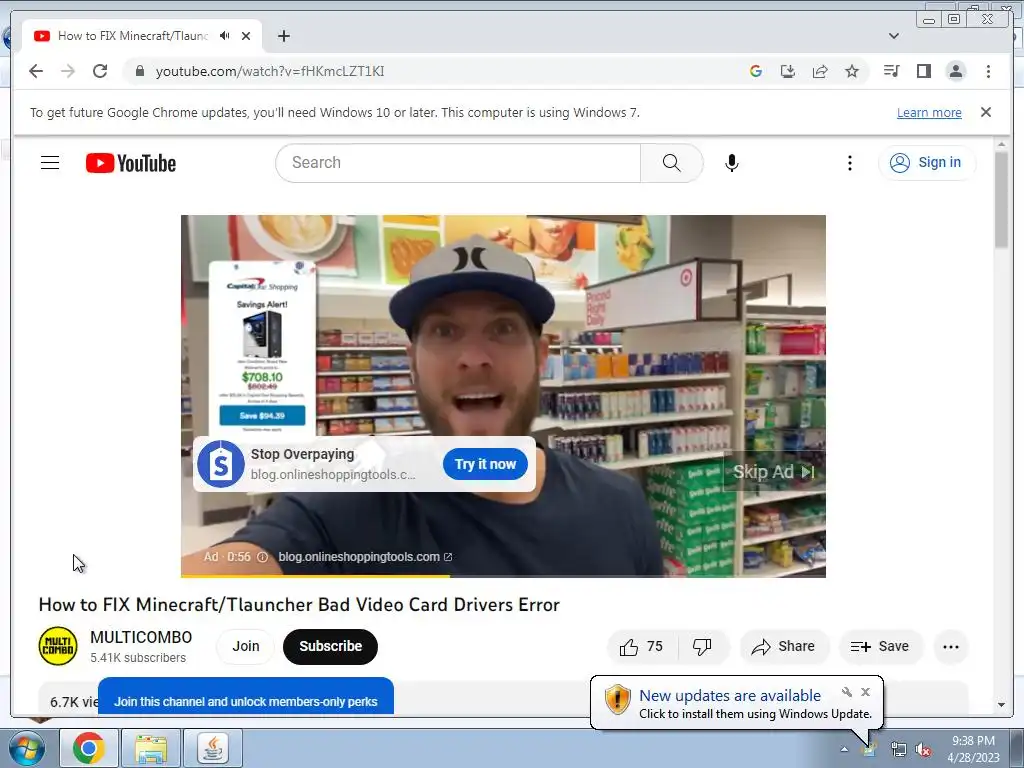This screenshot has height=768, width=1024.
Task: Save the video to playlist
Action: coord(880,647)
